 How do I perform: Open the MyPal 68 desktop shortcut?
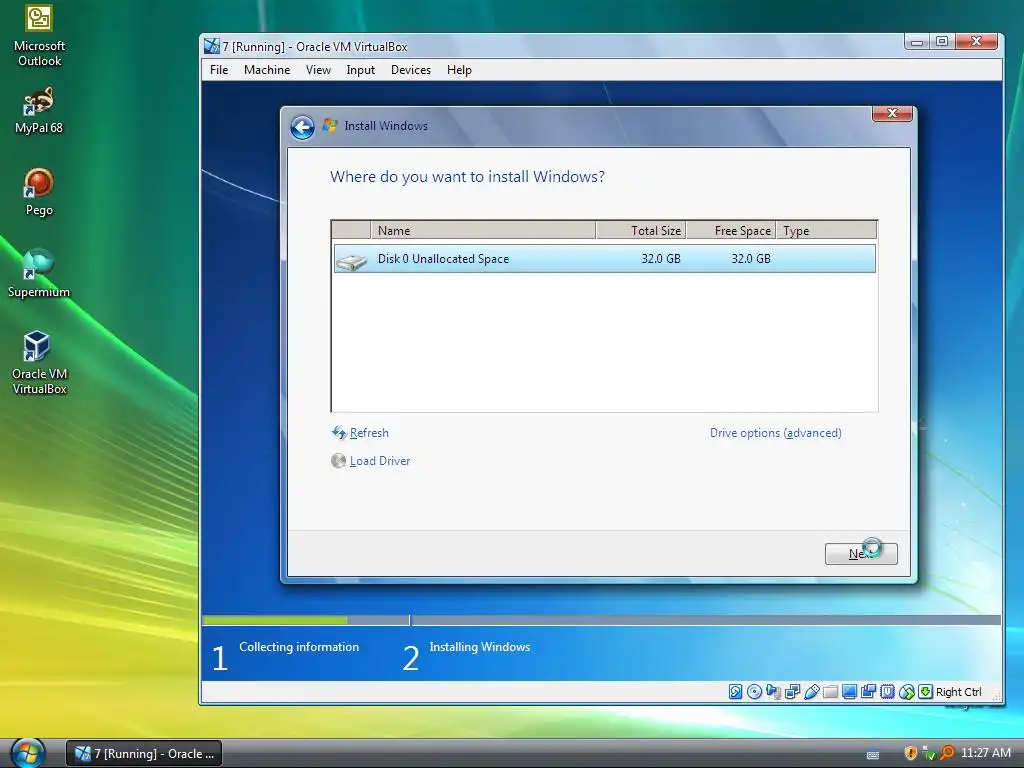coord(39,111)
